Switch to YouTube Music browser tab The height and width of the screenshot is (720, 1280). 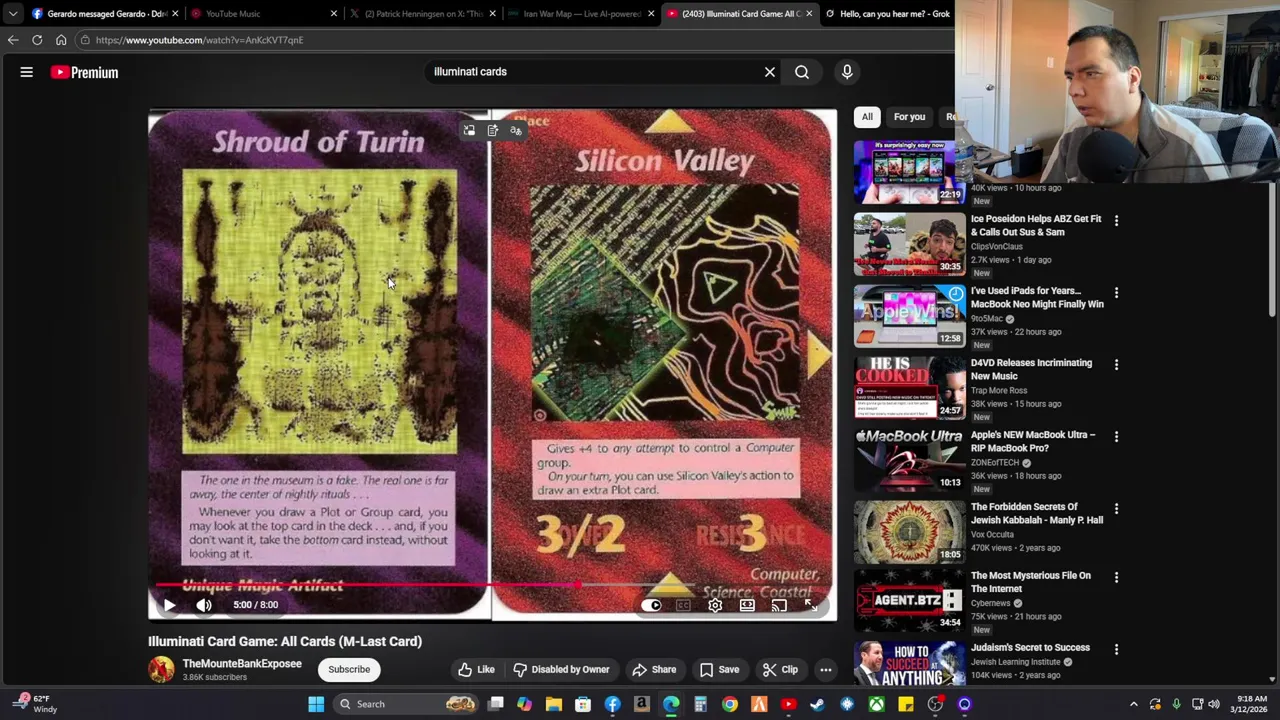262,14
